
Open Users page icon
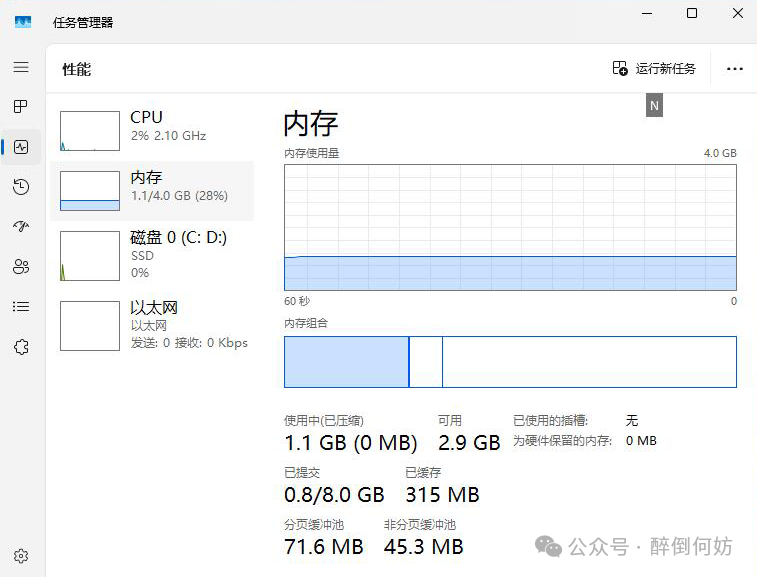[x=21, y=267]
